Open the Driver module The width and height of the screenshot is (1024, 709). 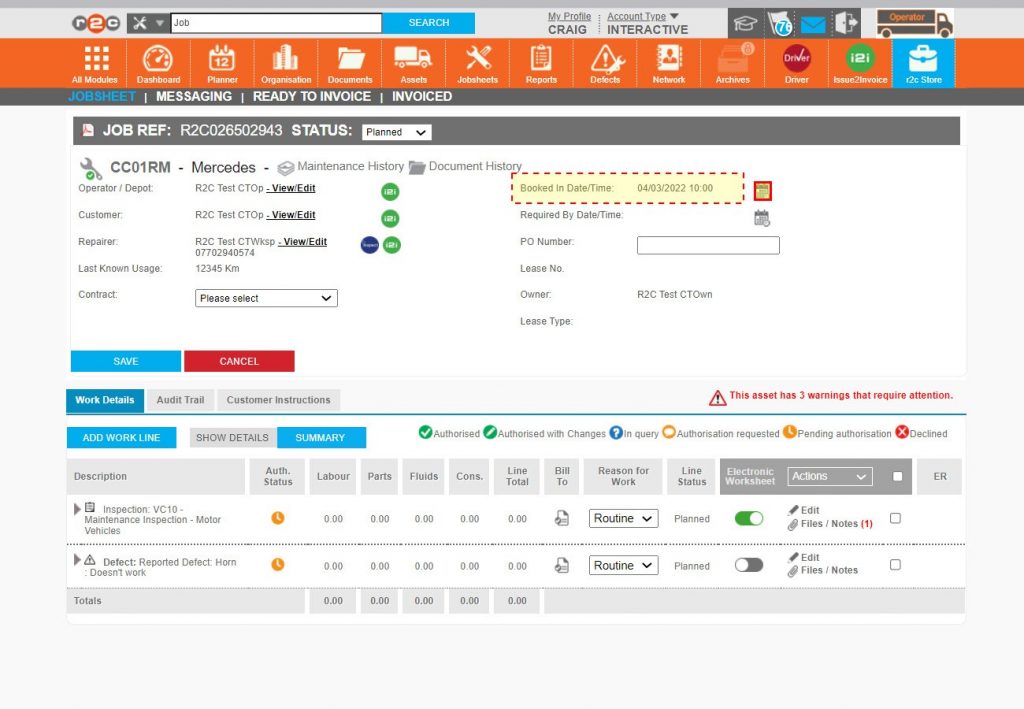point(797,64)
